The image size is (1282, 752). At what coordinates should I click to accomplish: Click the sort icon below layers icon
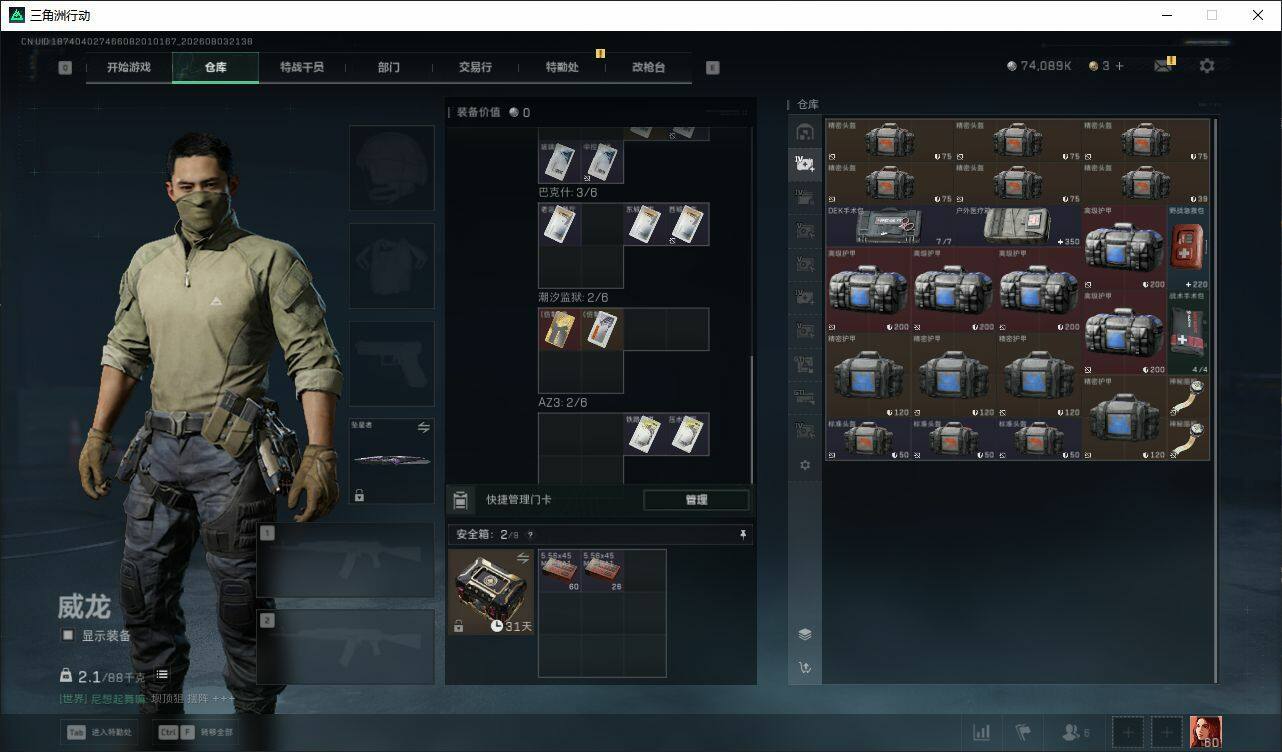(x=805, y=668)
